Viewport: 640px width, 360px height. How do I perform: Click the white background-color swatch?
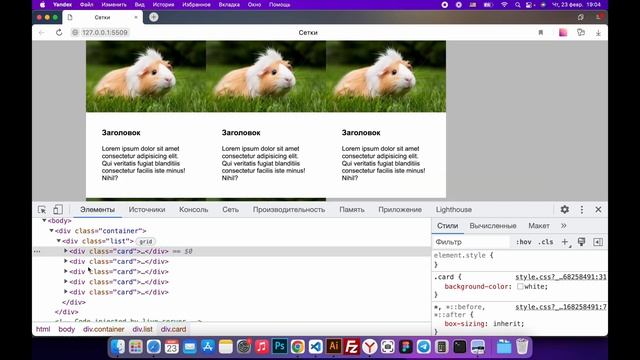520,287
